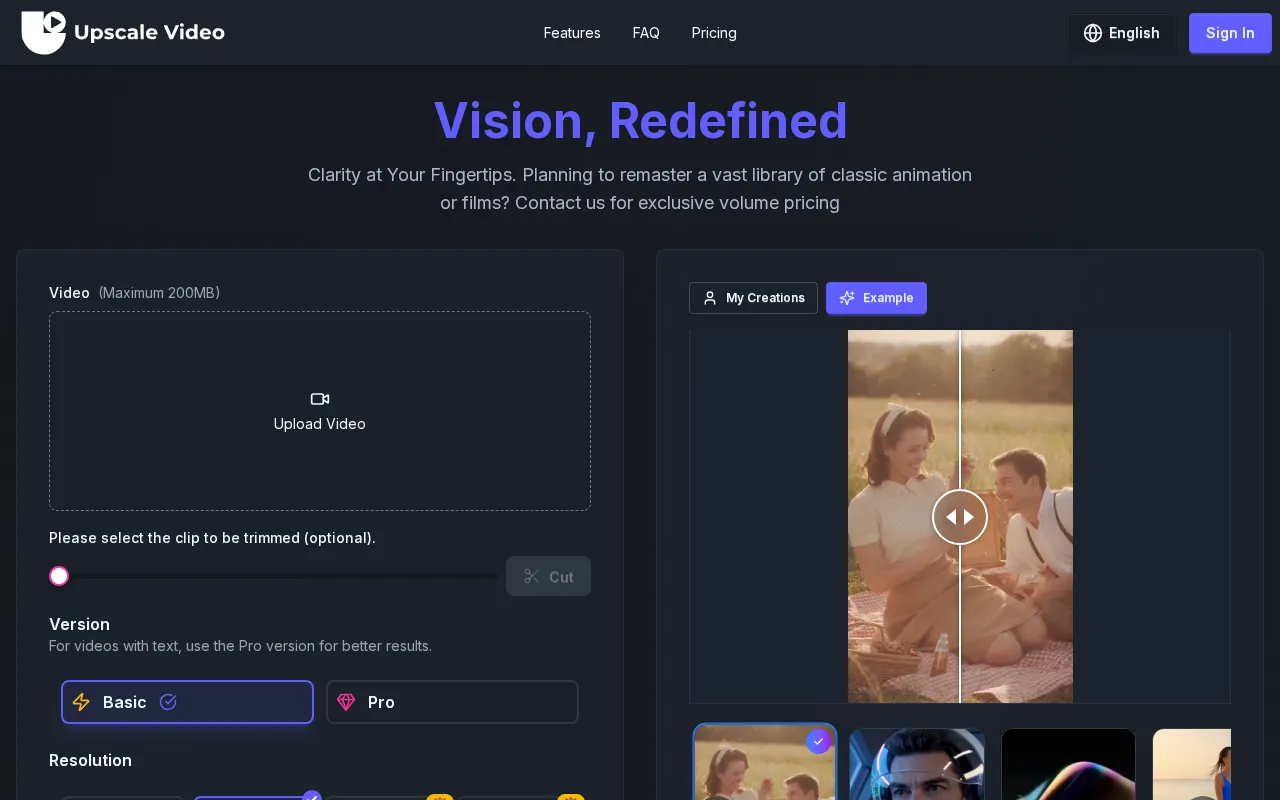Select the colorful abstract example thumbnail
Viewport: 1280px width, 800px height.
click(x=1068, y=764)
